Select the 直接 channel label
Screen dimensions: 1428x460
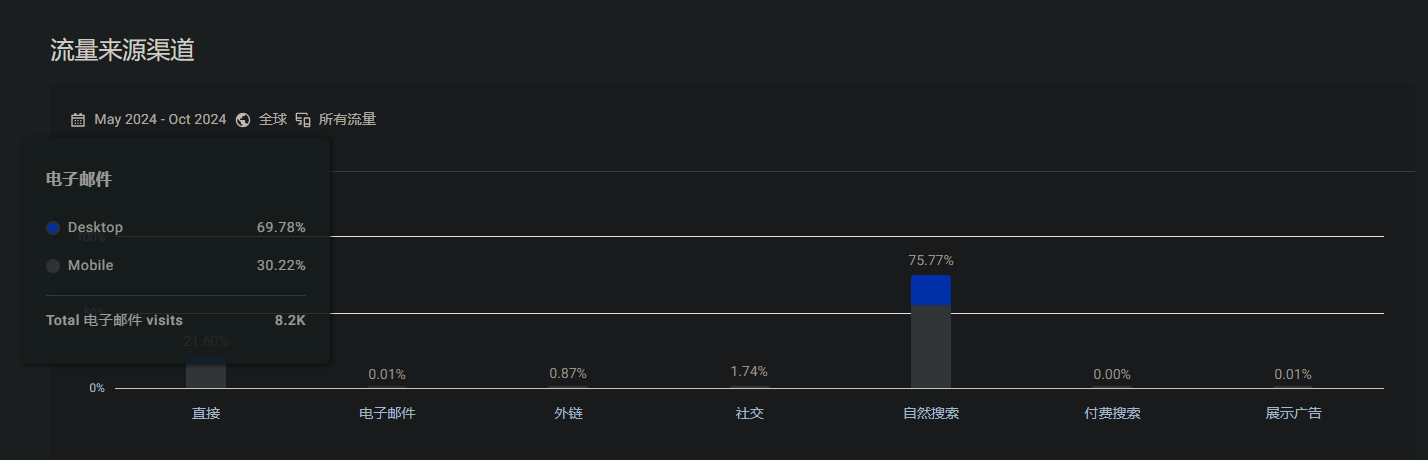(x=206, y=413)
